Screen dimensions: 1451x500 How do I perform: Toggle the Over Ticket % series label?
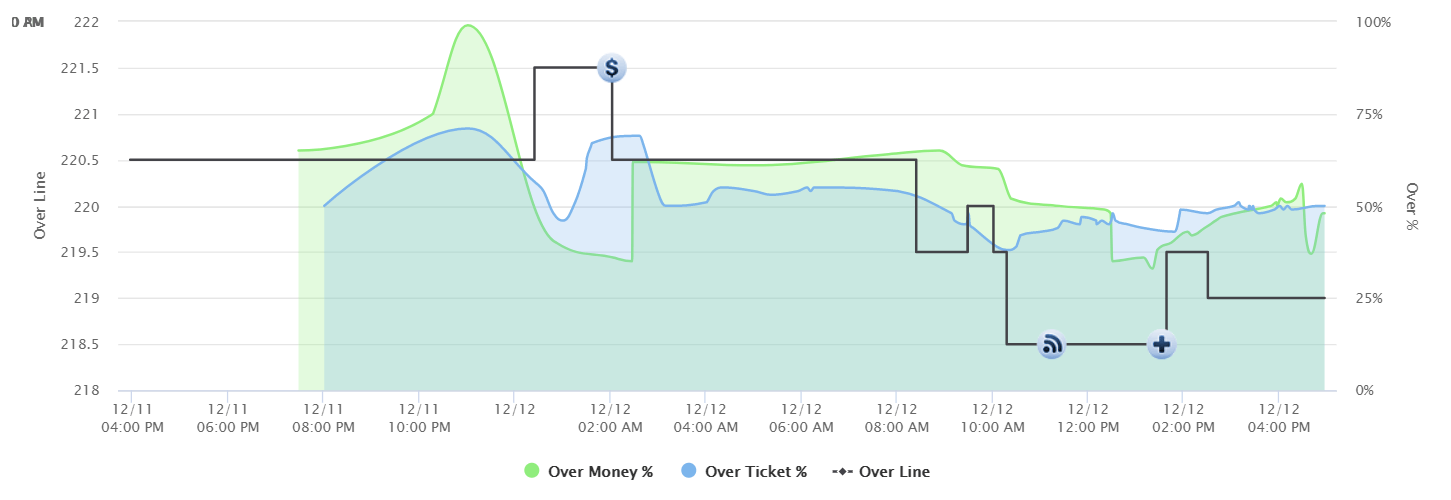755,472
